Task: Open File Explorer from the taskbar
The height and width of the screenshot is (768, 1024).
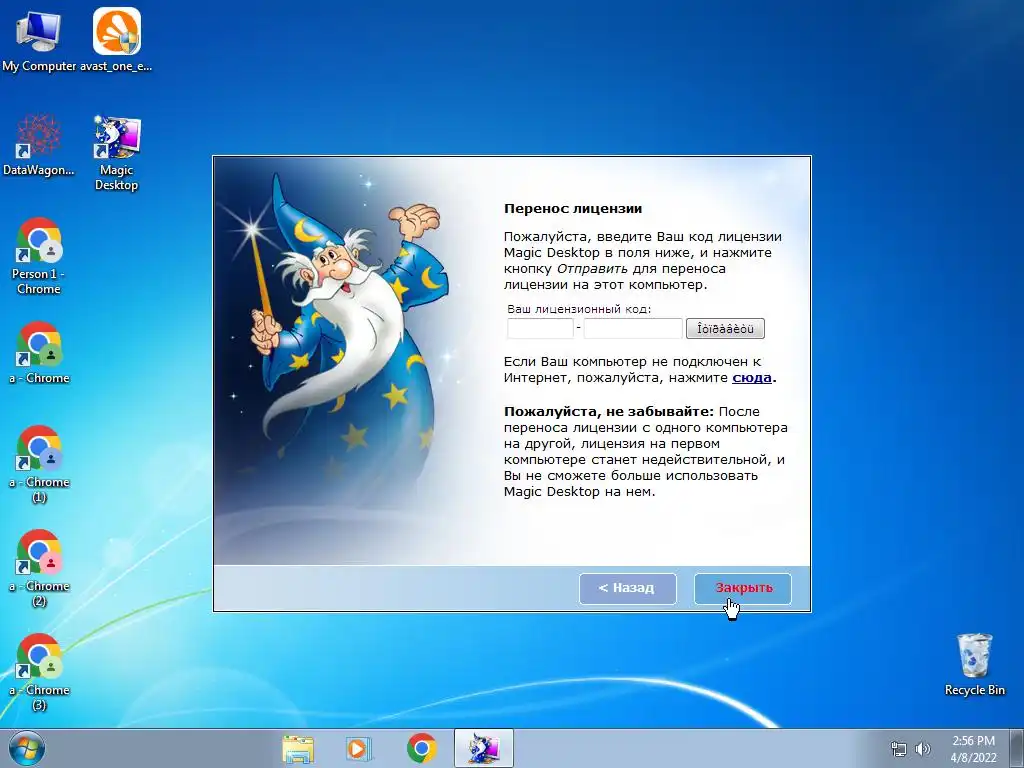Action: click(298, 748)
